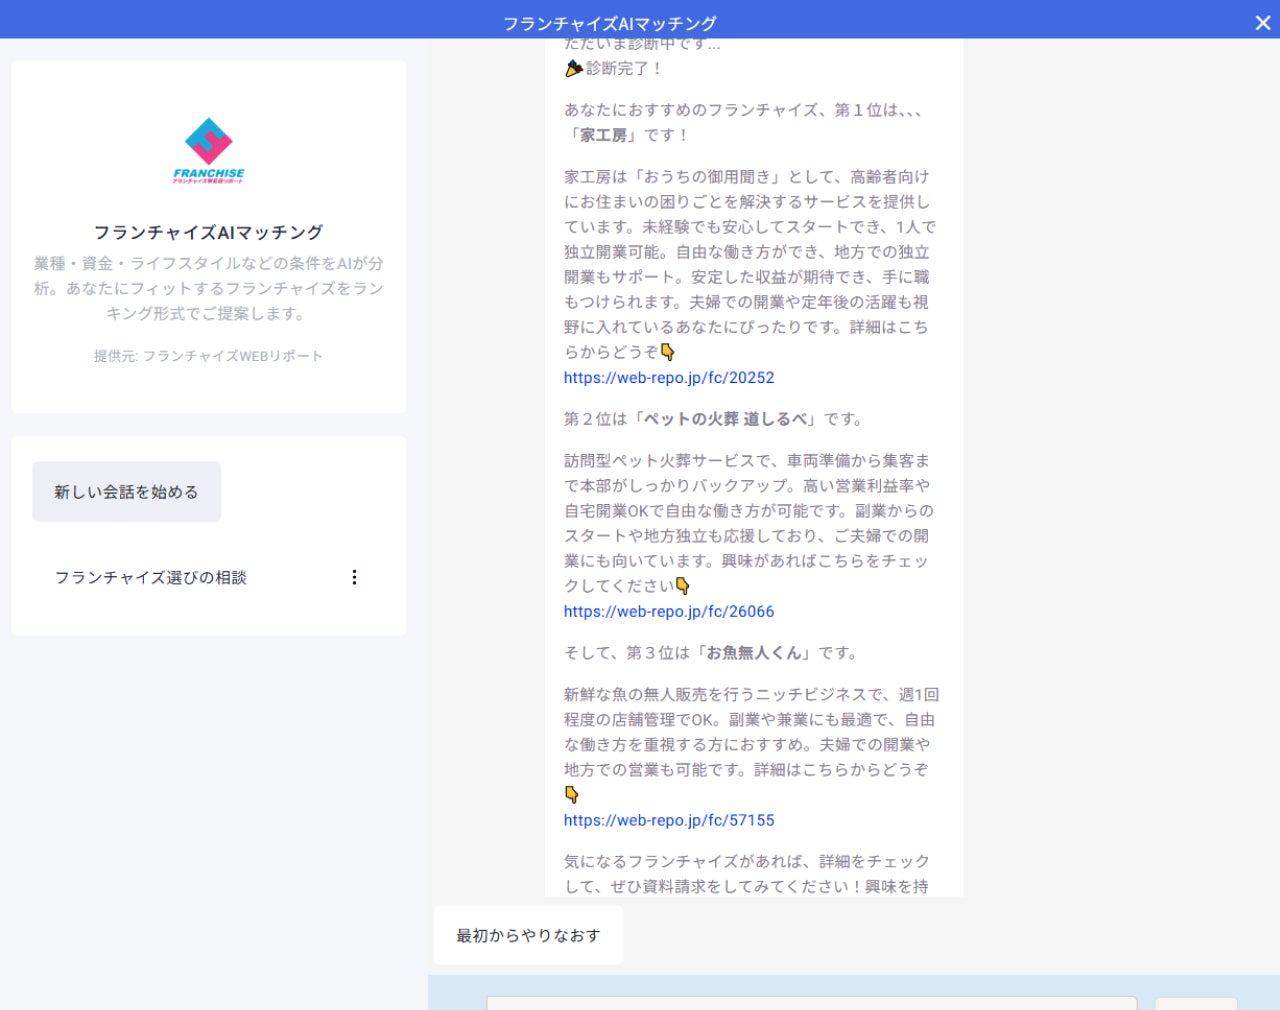Image resolution: width=1280 pixels, height=1010 pixels.
Task: Open the web-repo.jp/fc/20252 link
Action: point(669,378)
